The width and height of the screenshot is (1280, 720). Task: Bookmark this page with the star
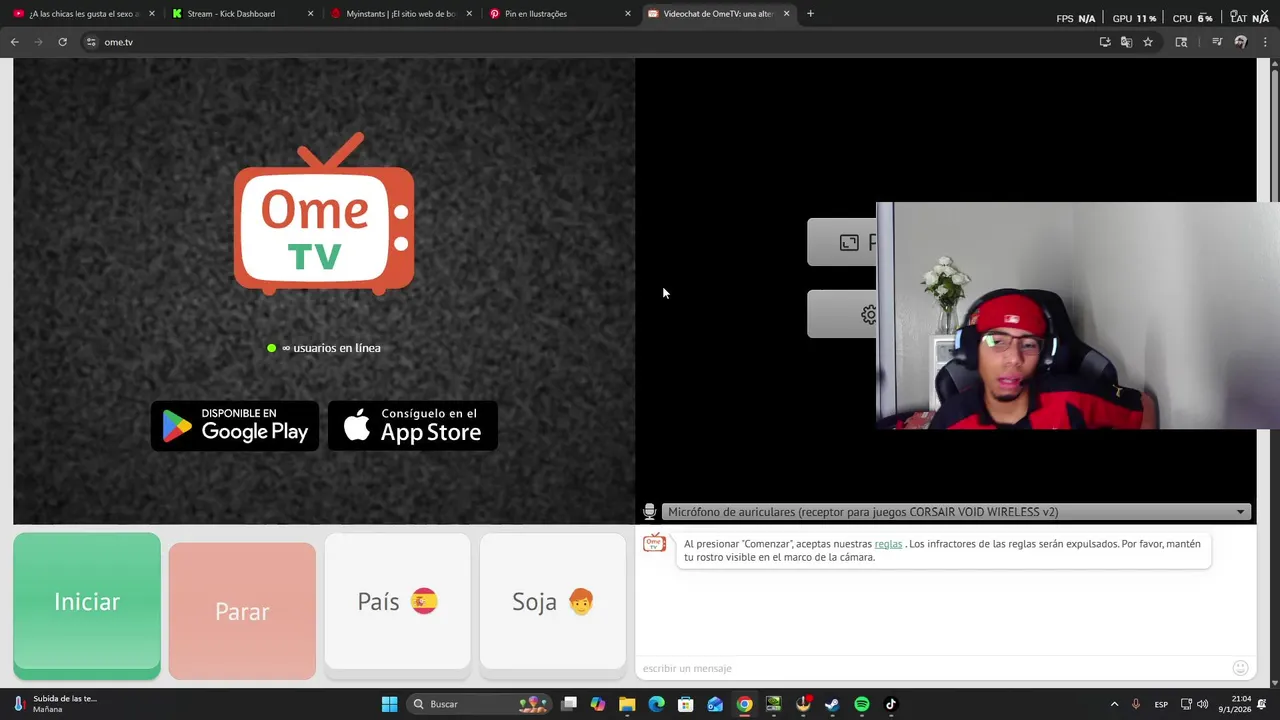[x=1148, y=42]
